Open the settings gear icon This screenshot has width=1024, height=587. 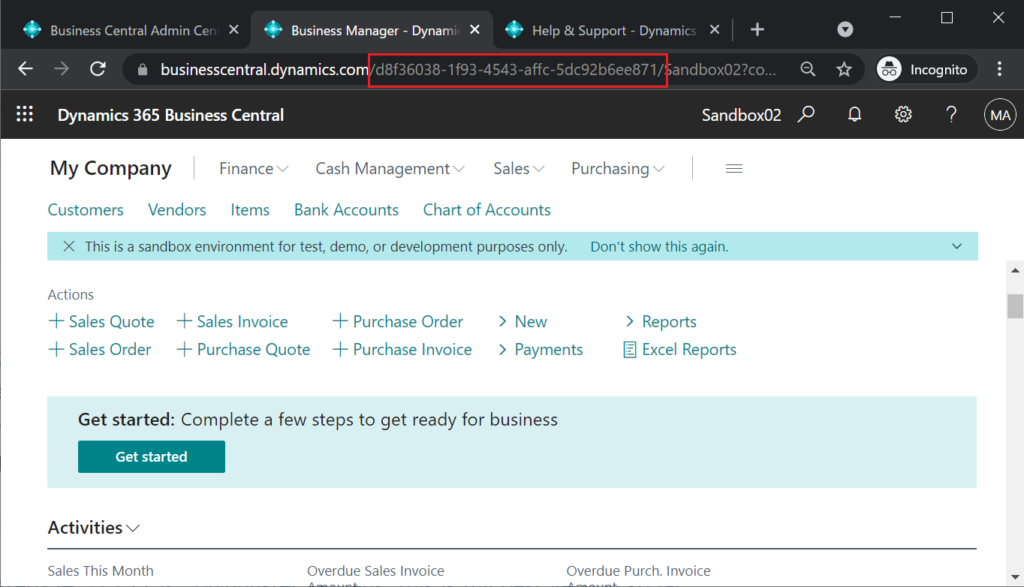(903, 114)
